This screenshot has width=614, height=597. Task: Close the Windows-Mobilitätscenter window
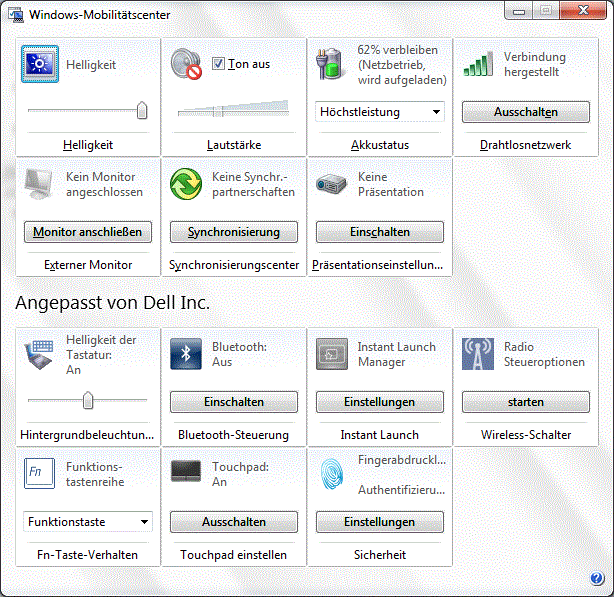pos(583,11)
